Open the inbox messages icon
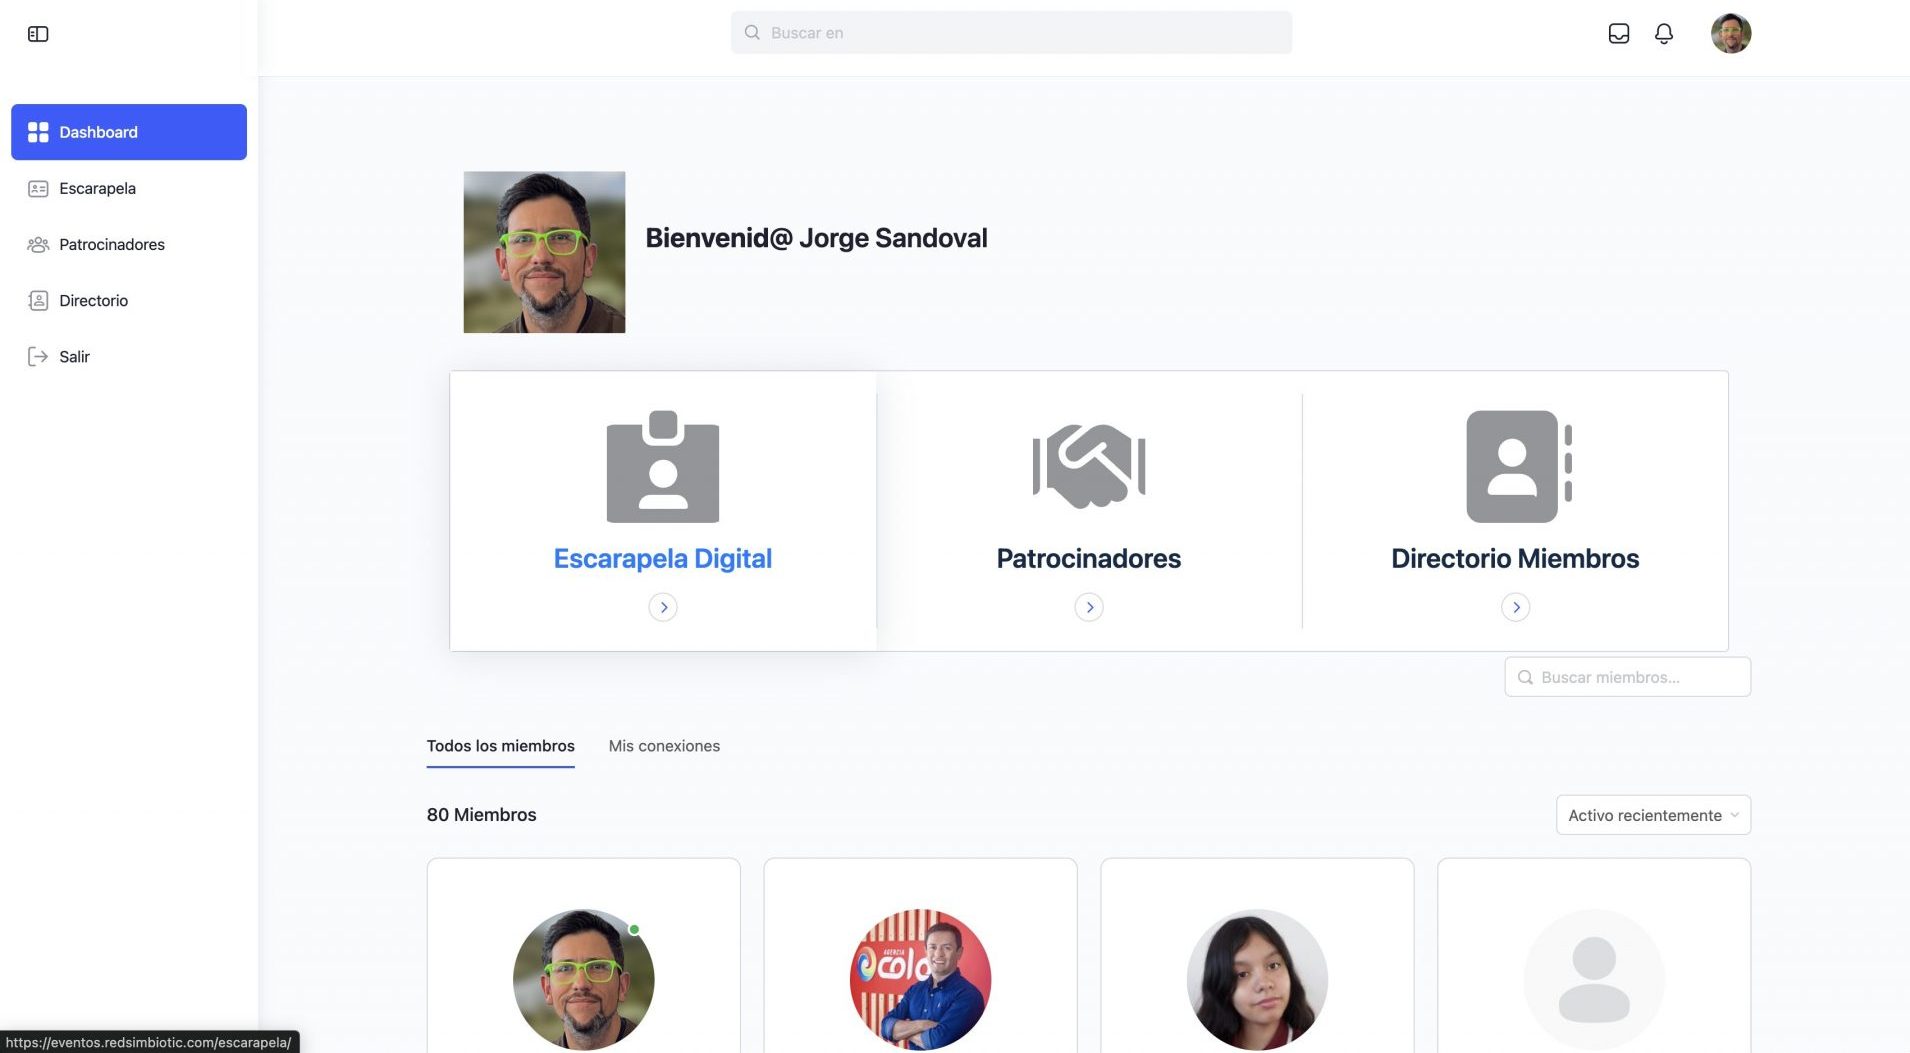Image resolution: width=1910 pixels, height=1053 pixels. point(1618,34)
